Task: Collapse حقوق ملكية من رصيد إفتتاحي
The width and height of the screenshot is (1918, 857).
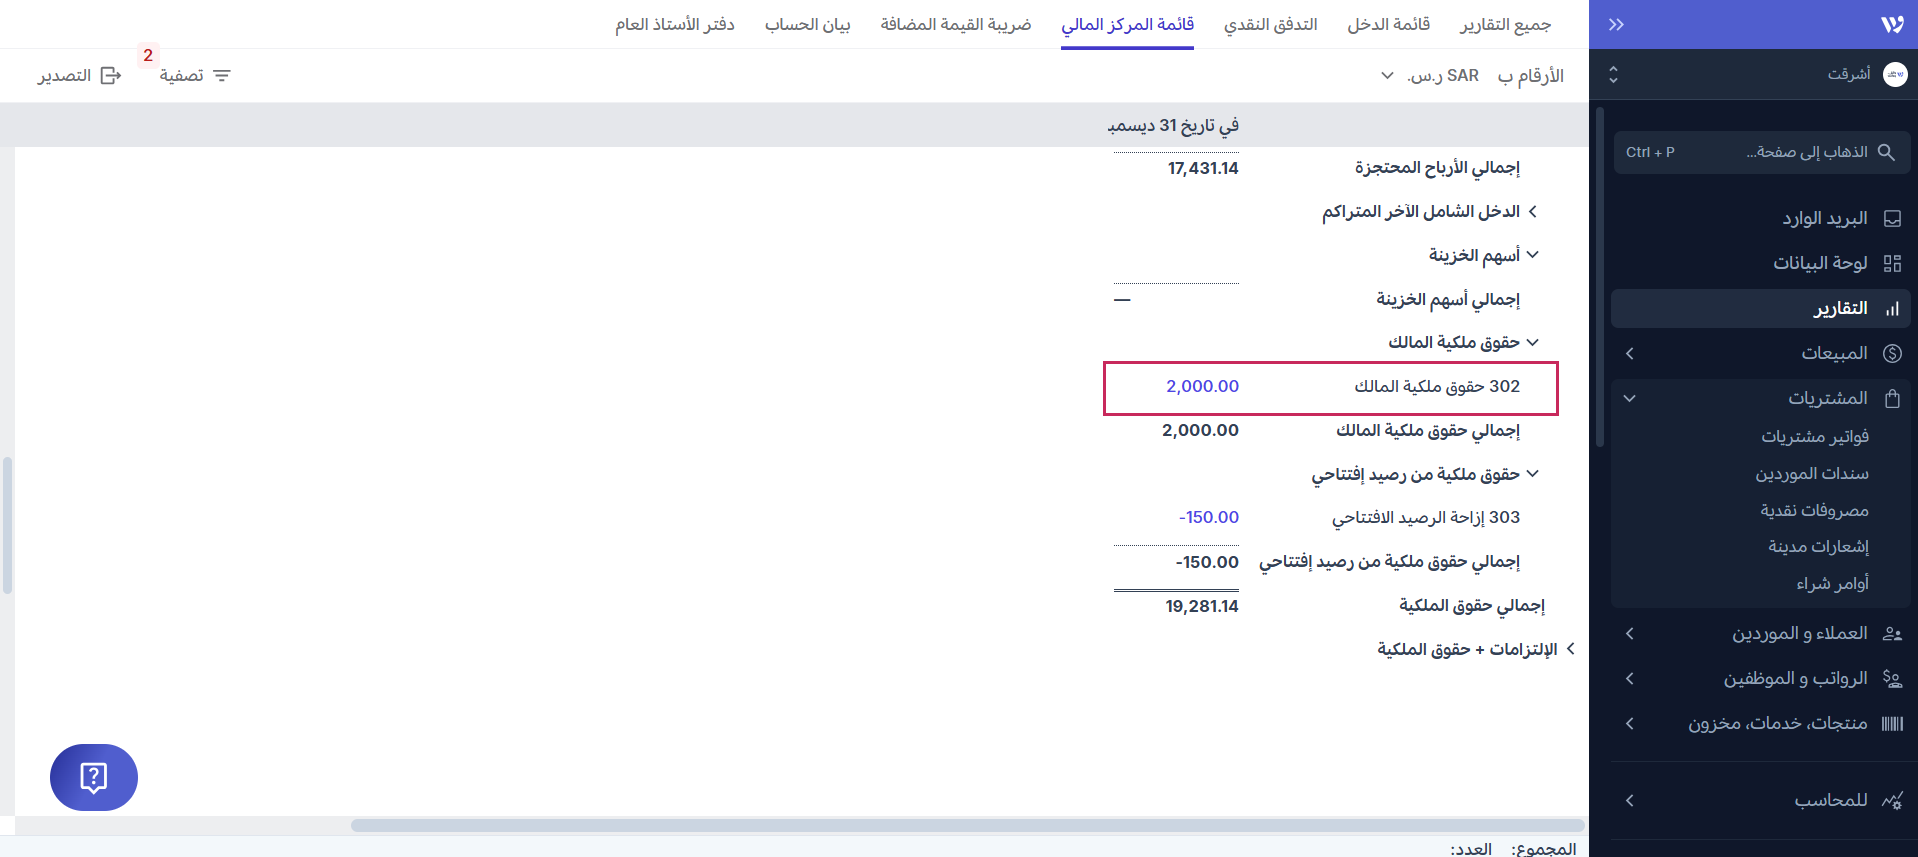Action: pyautogui.click(x=1533, y=473)
